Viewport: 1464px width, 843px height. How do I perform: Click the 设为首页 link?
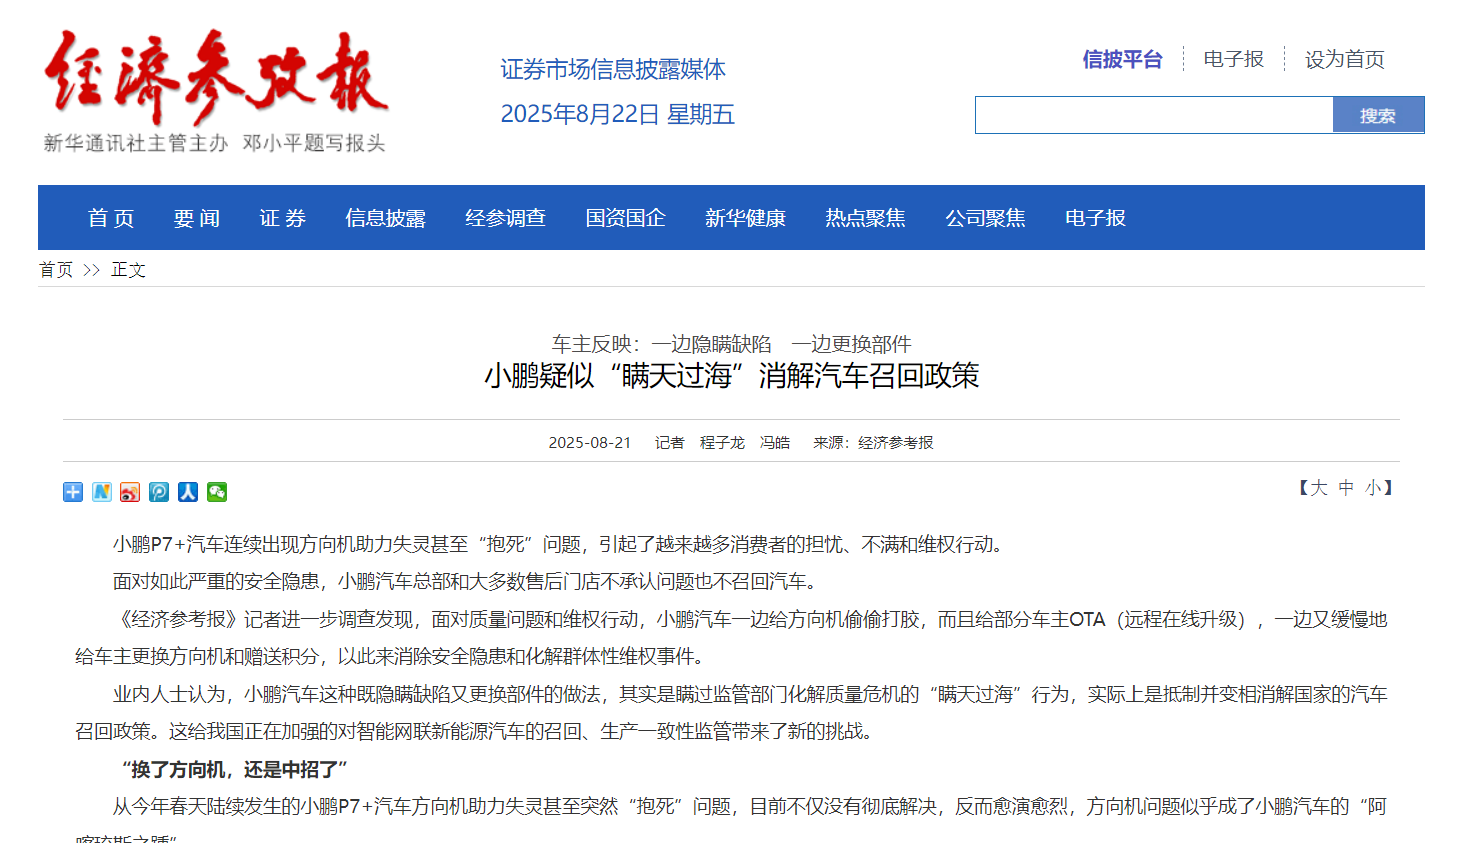coord(1344,59)
